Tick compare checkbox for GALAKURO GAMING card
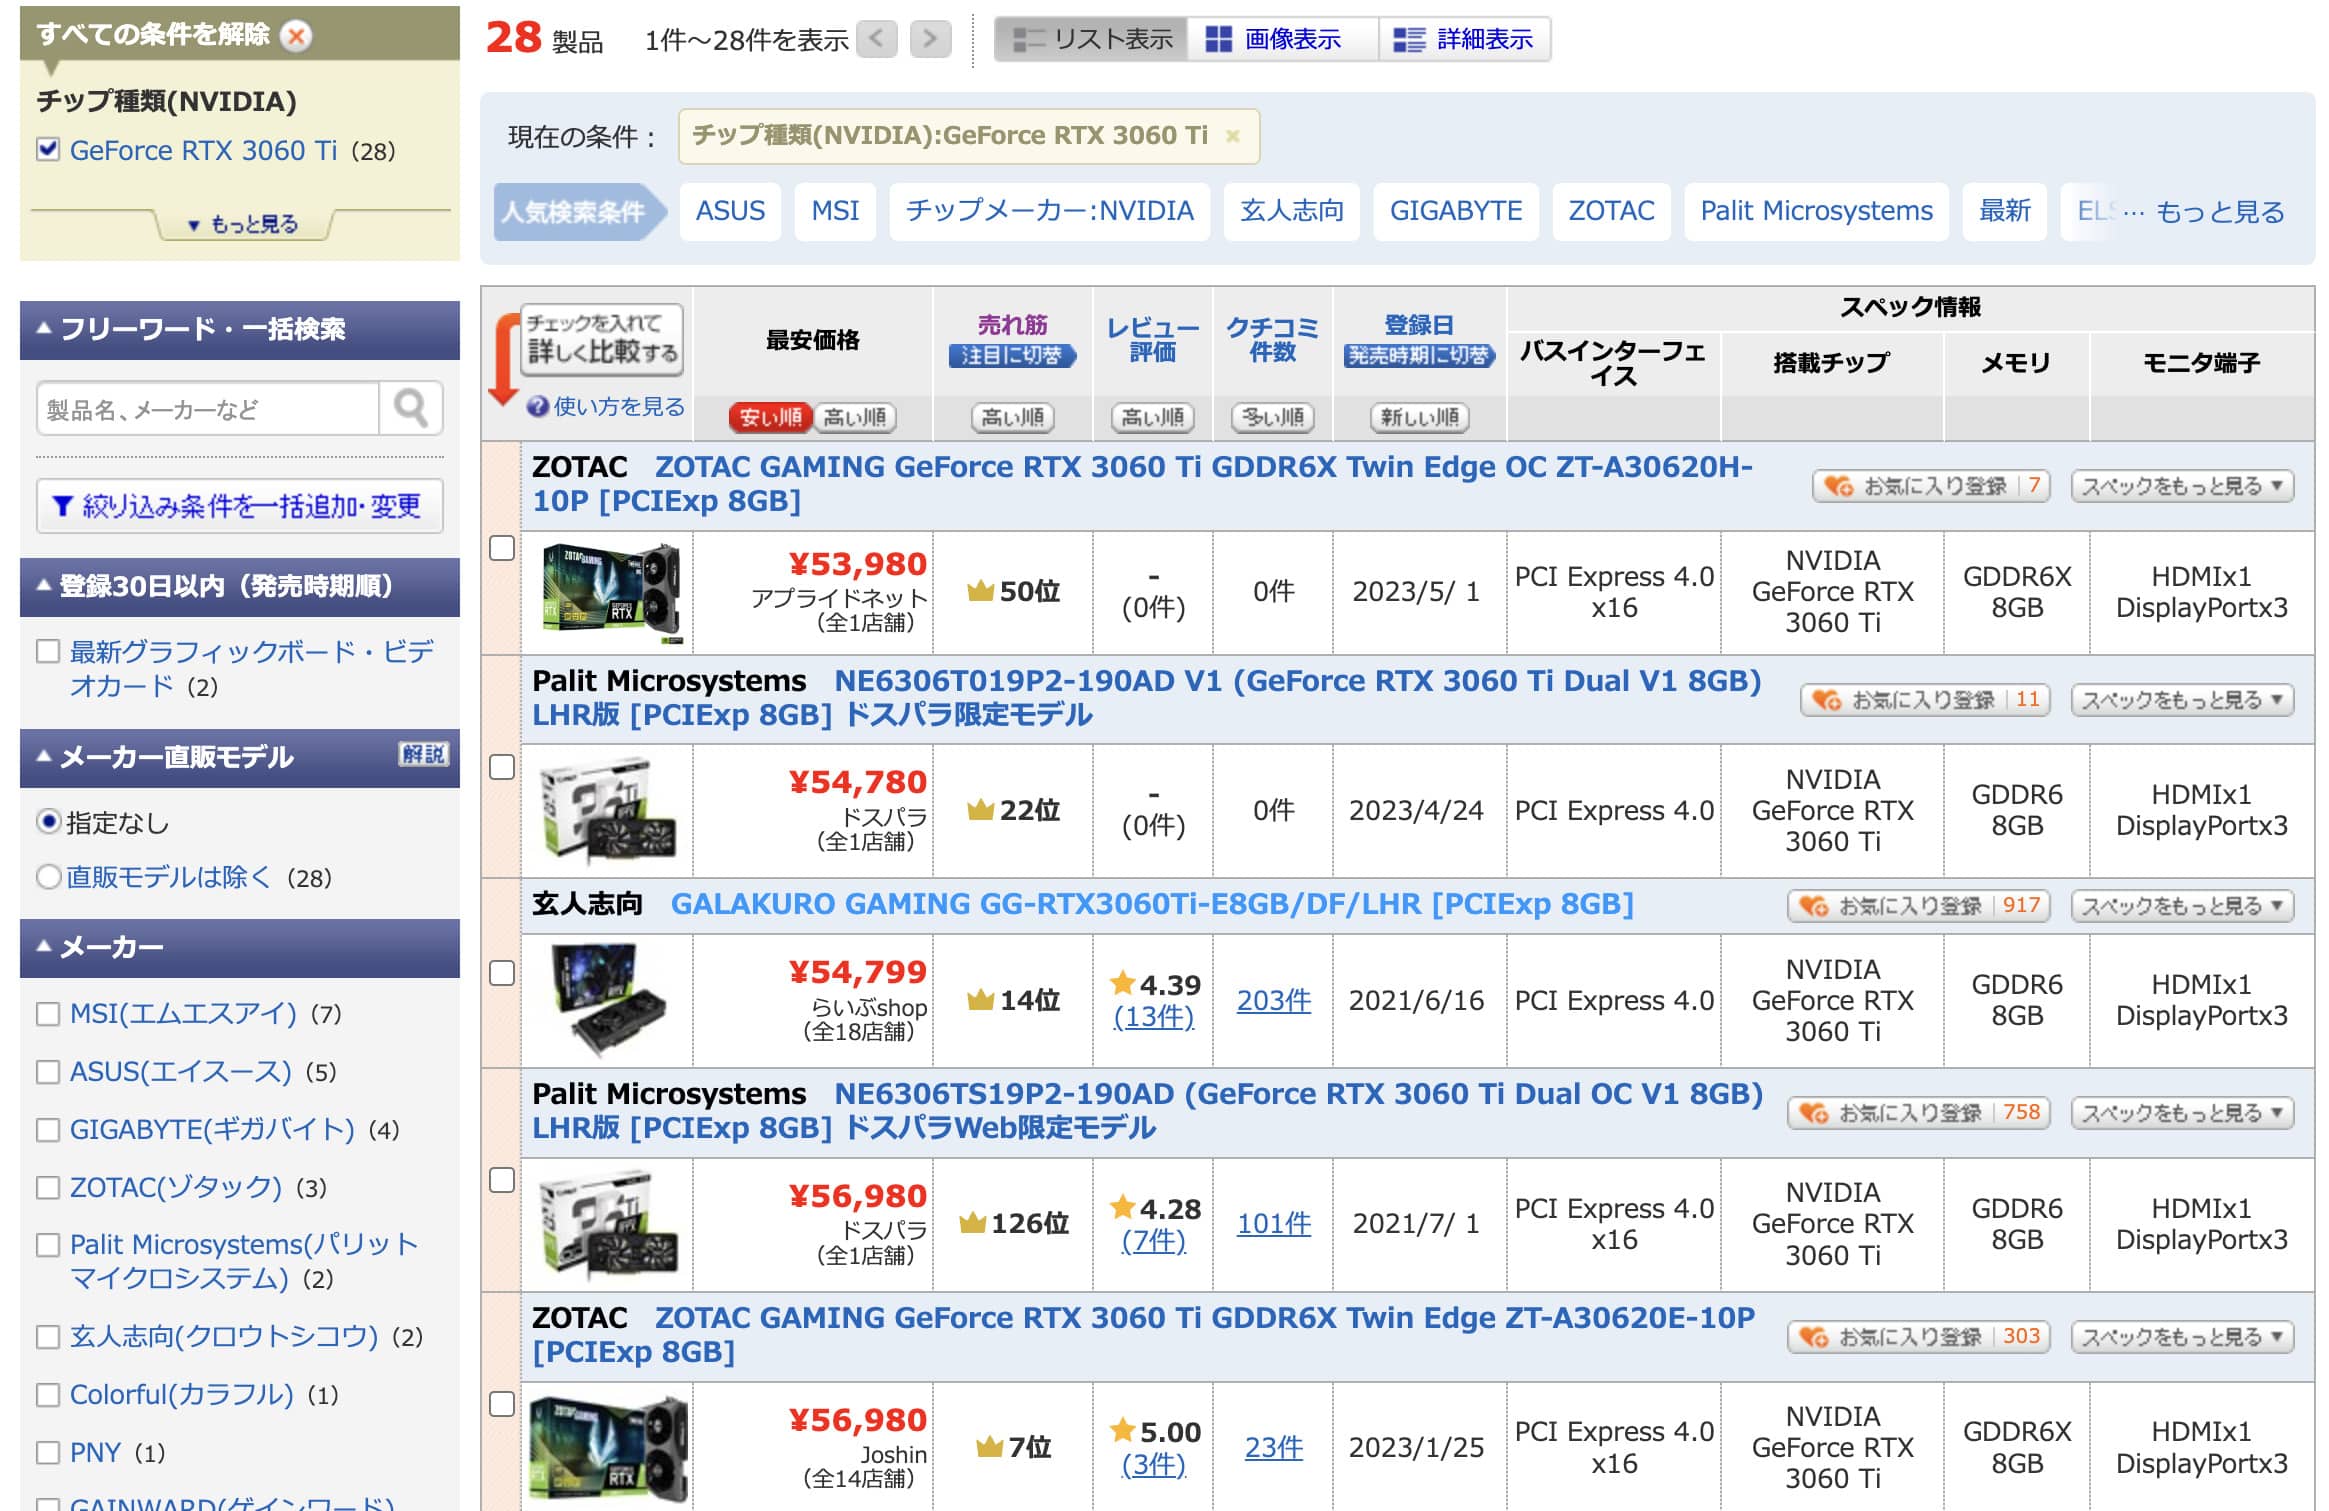The width and height of the screenshot is (2329, 1511). (502, 973)
